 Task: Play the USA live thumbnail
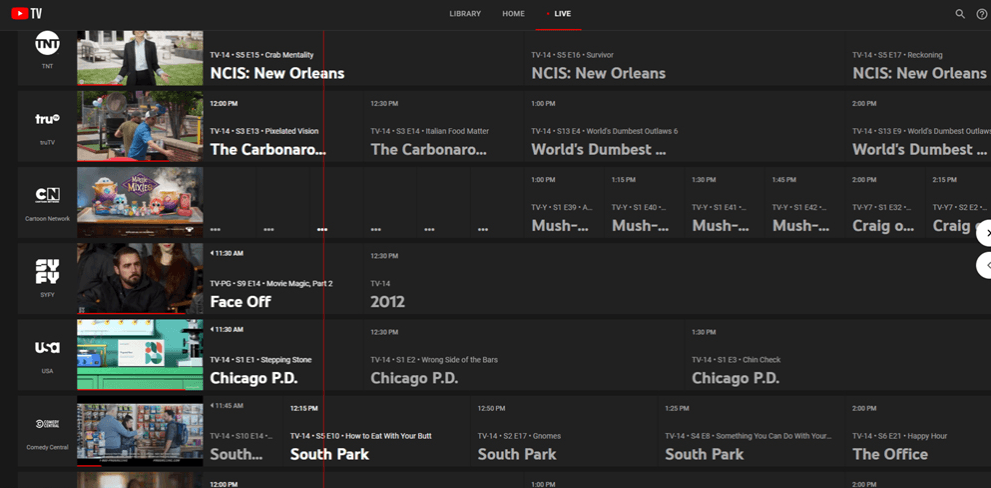pos(140,355)
